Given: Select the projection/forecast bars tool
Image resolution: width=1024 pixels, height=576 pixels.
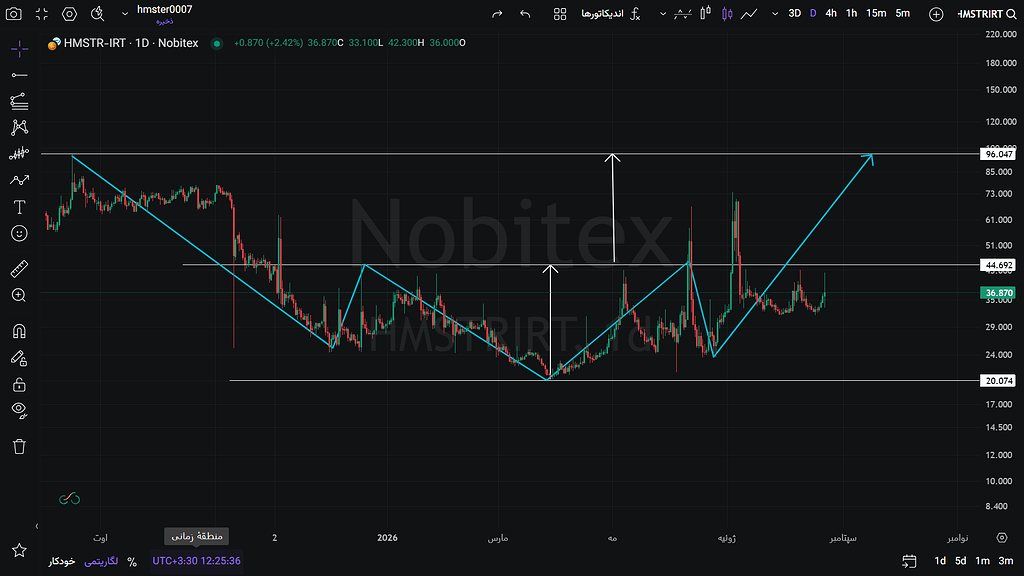Looking at the screenshot, I should [x=20, y=153].
